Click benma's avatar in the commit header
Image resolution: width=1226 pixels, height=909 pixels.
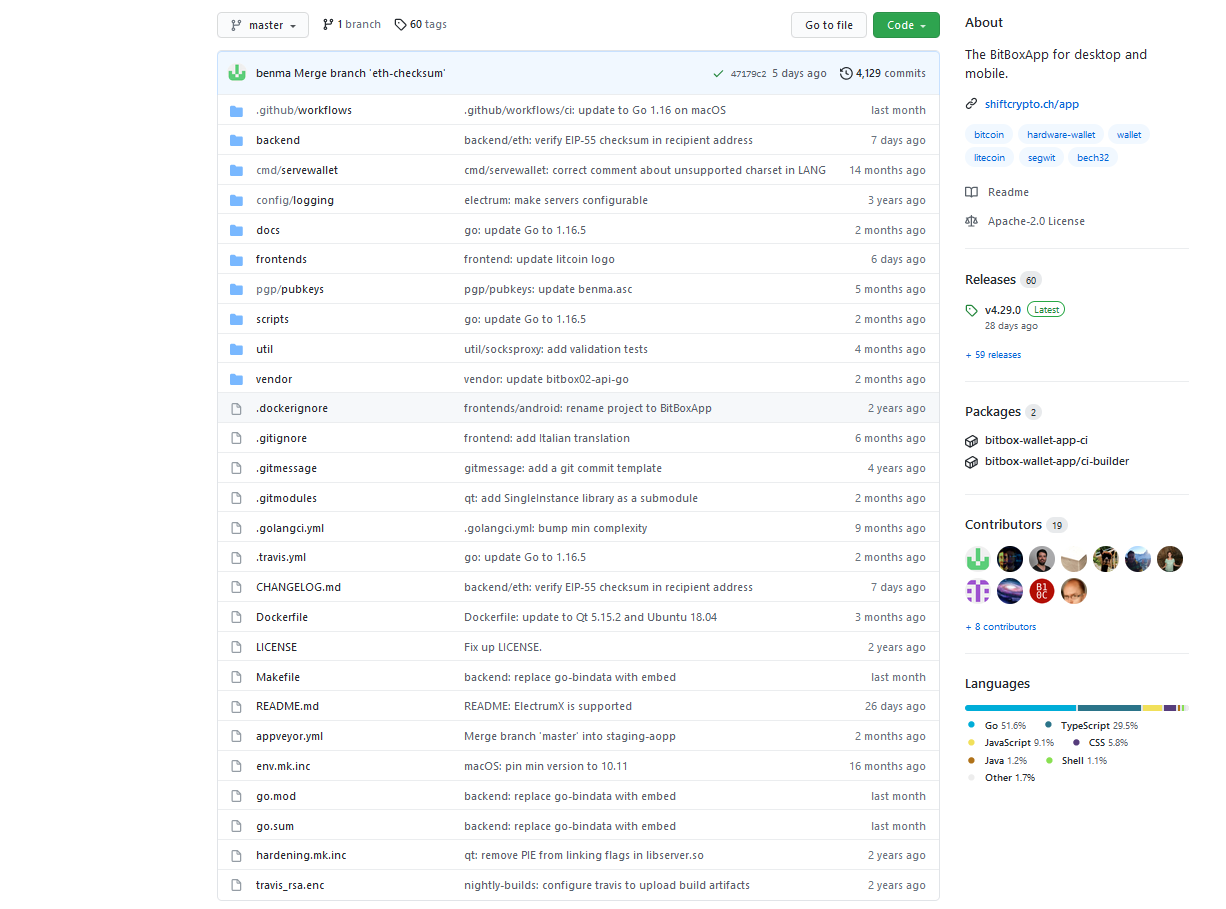click(x=237, y=73)
